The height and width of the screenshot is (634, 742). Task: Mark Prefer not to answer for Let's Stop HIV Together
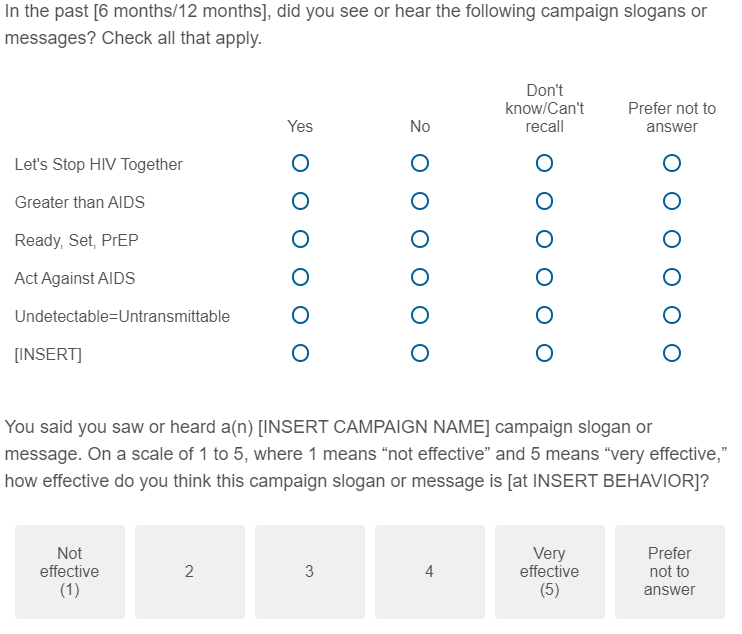pyautogui.click(x=672, y=163)
